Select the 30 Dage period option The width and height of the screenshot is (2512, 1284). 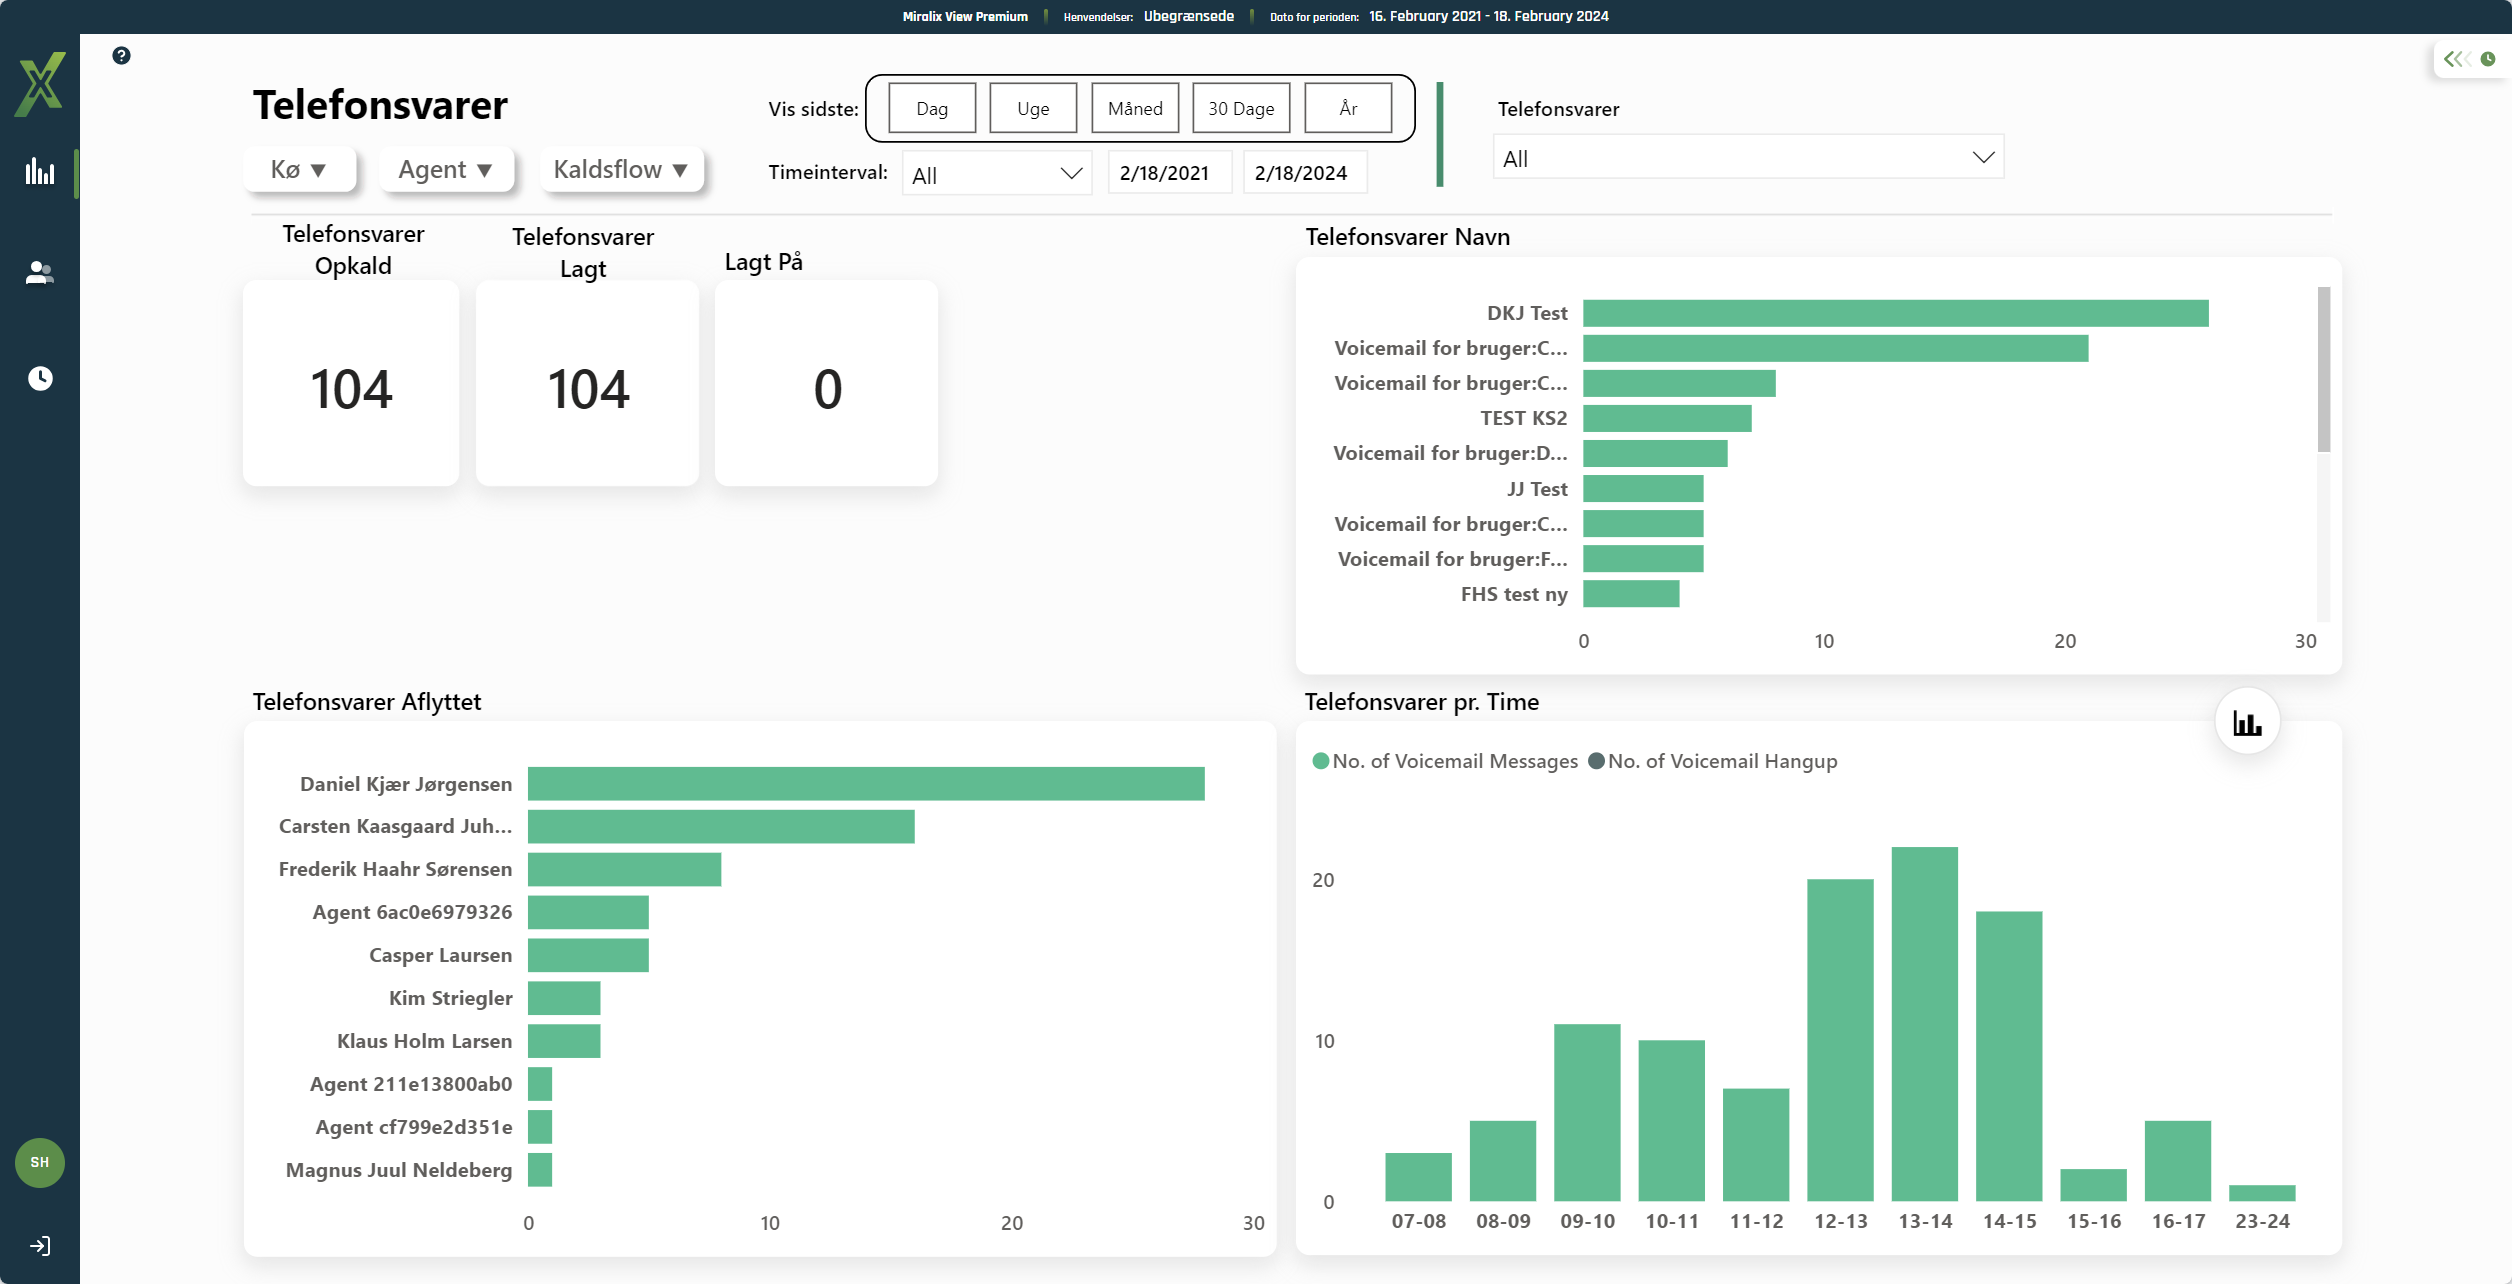click(1240, 108)
